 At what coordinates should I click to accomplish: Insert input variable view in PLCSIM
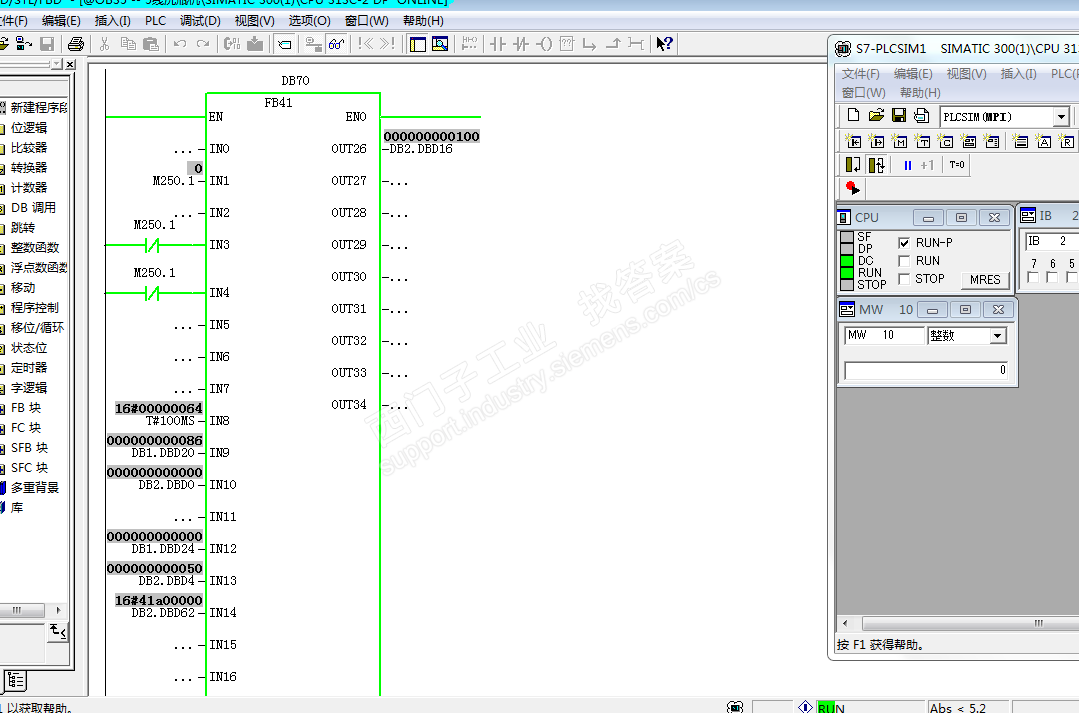pos(853,142)
